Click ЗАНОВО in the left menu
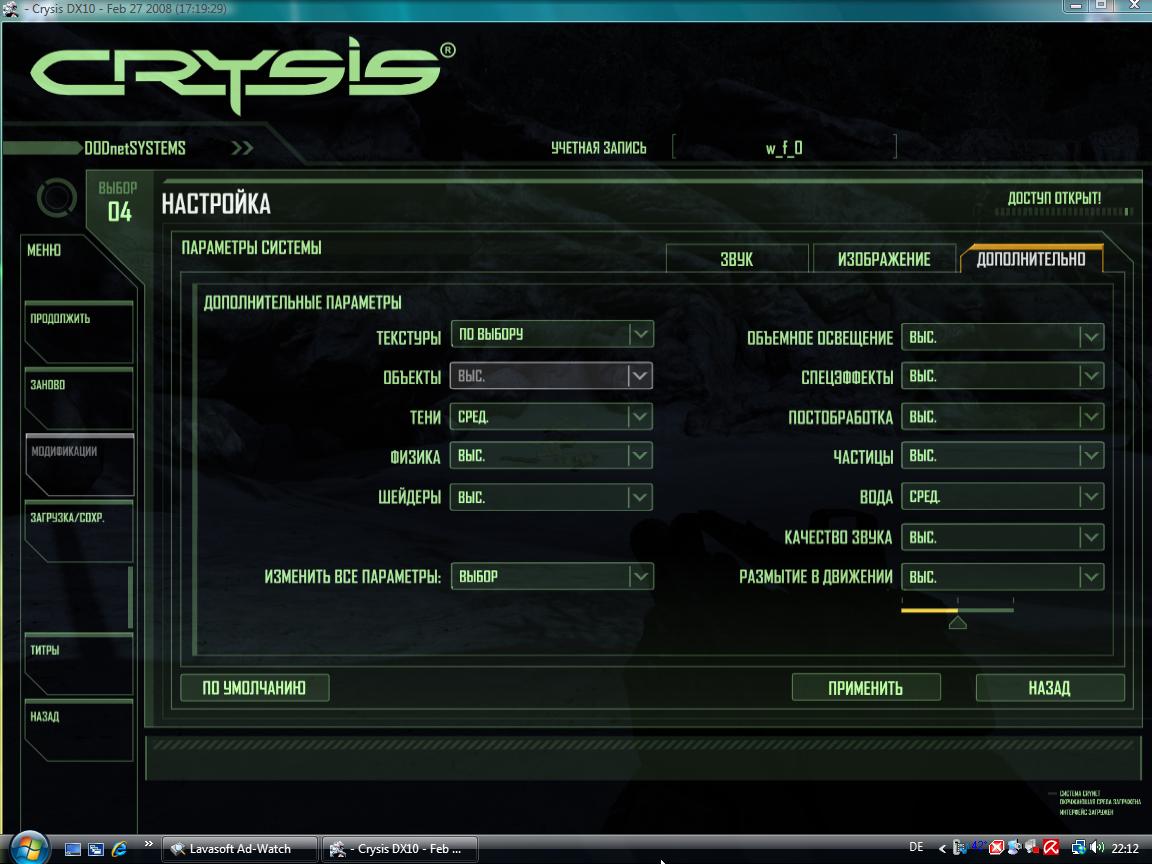This screenshot has width=1152, height=864. [79, 398]
